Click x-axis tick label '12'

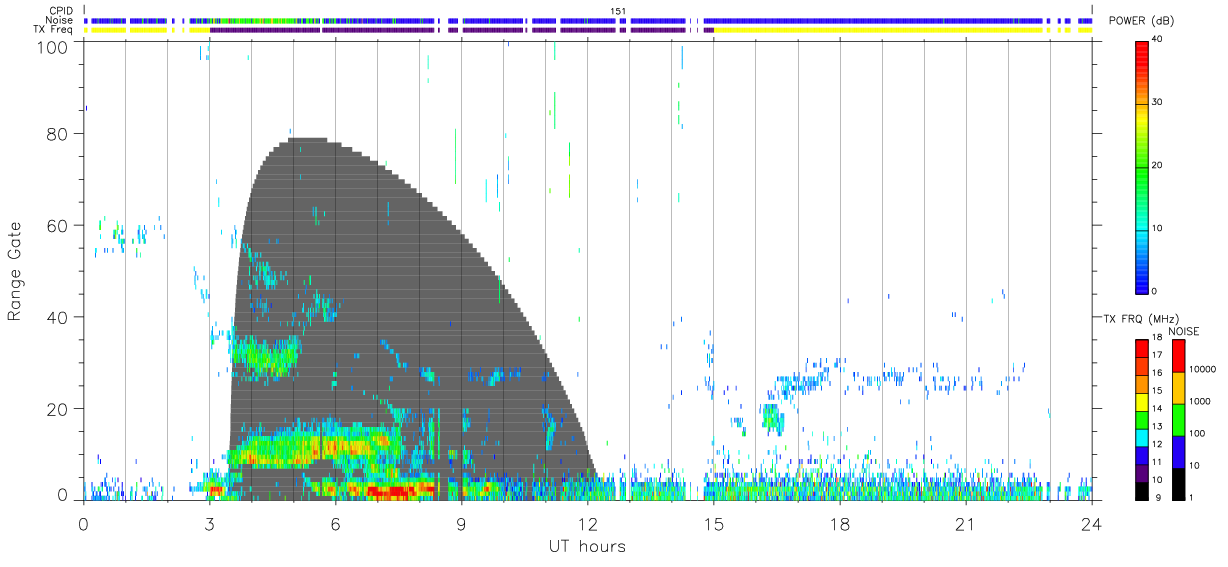[587, 524]
